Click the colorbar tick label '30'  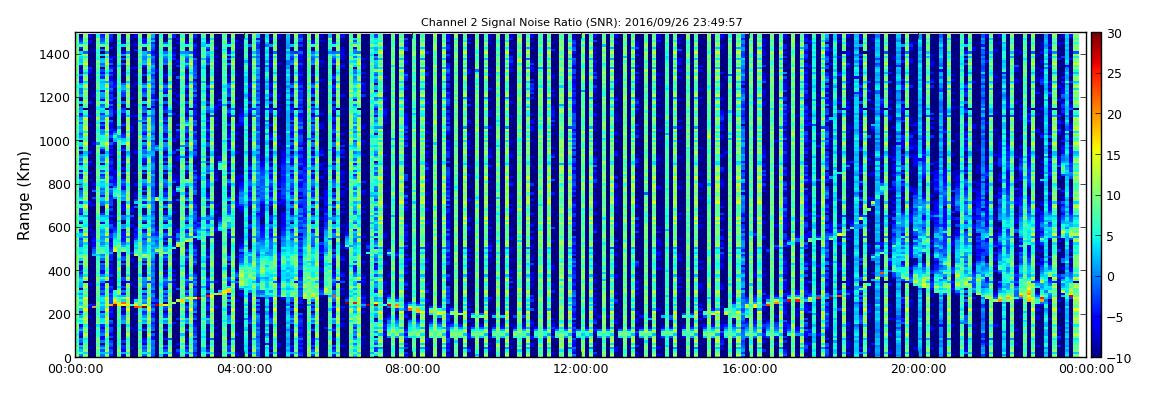click(x=1113, y=34)
